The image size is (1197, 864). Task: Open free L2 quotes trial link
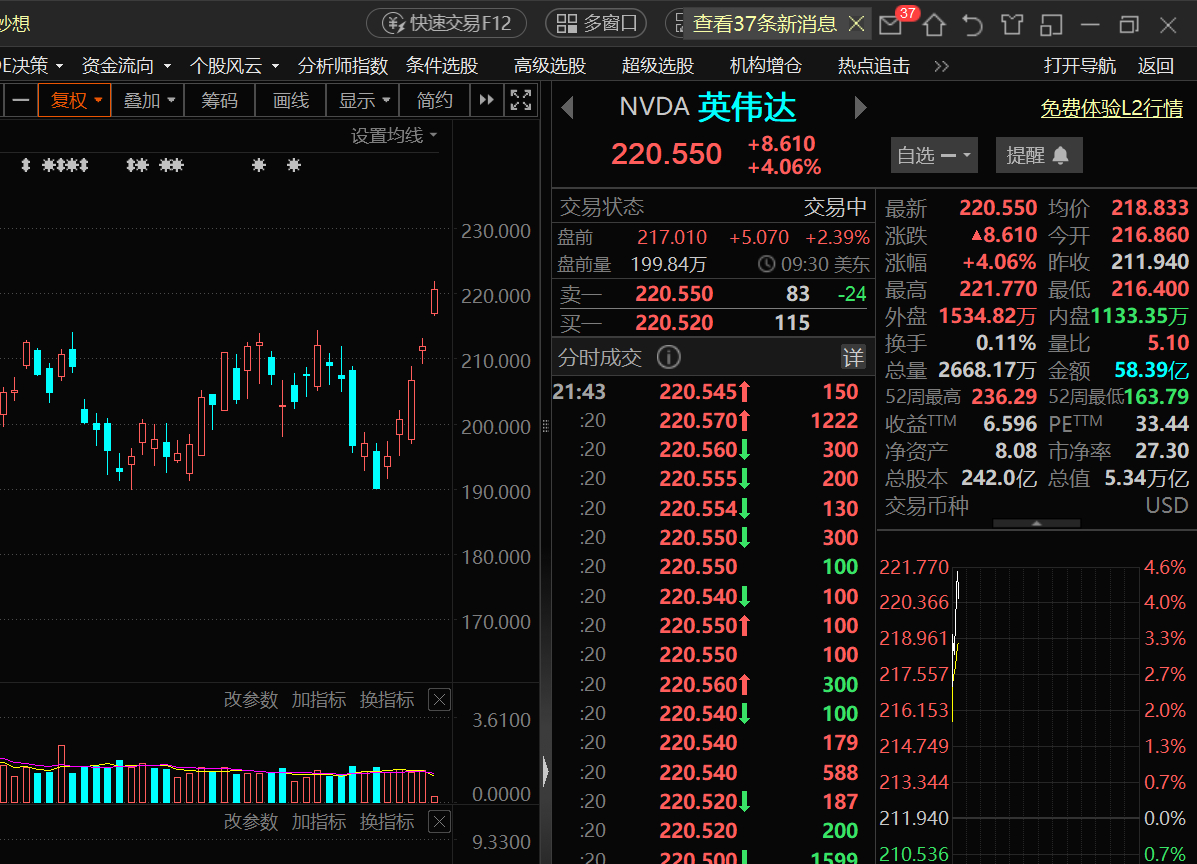[x=1112, y=108]
